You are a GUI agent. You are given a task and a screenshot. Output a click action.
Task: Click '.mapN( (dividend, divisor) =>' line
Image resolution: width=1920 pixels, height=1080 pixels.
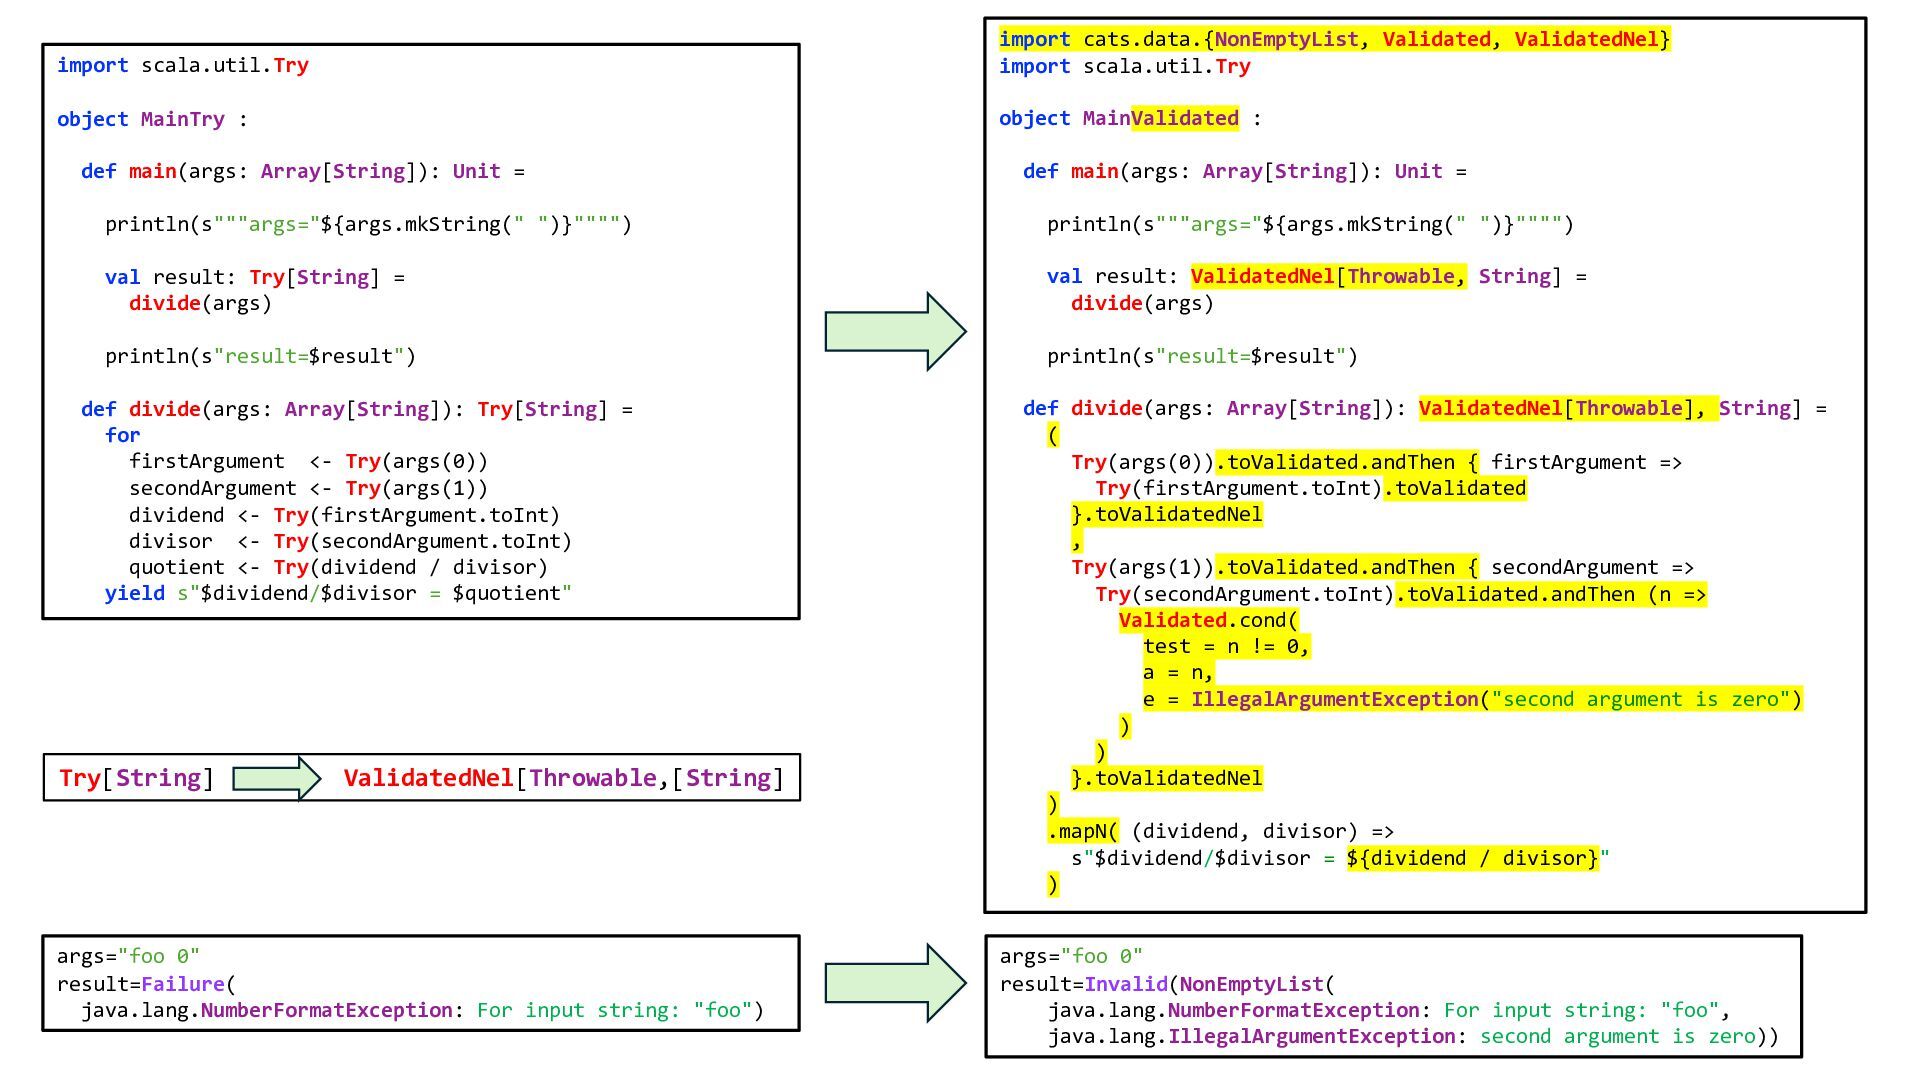[1221, 831]
